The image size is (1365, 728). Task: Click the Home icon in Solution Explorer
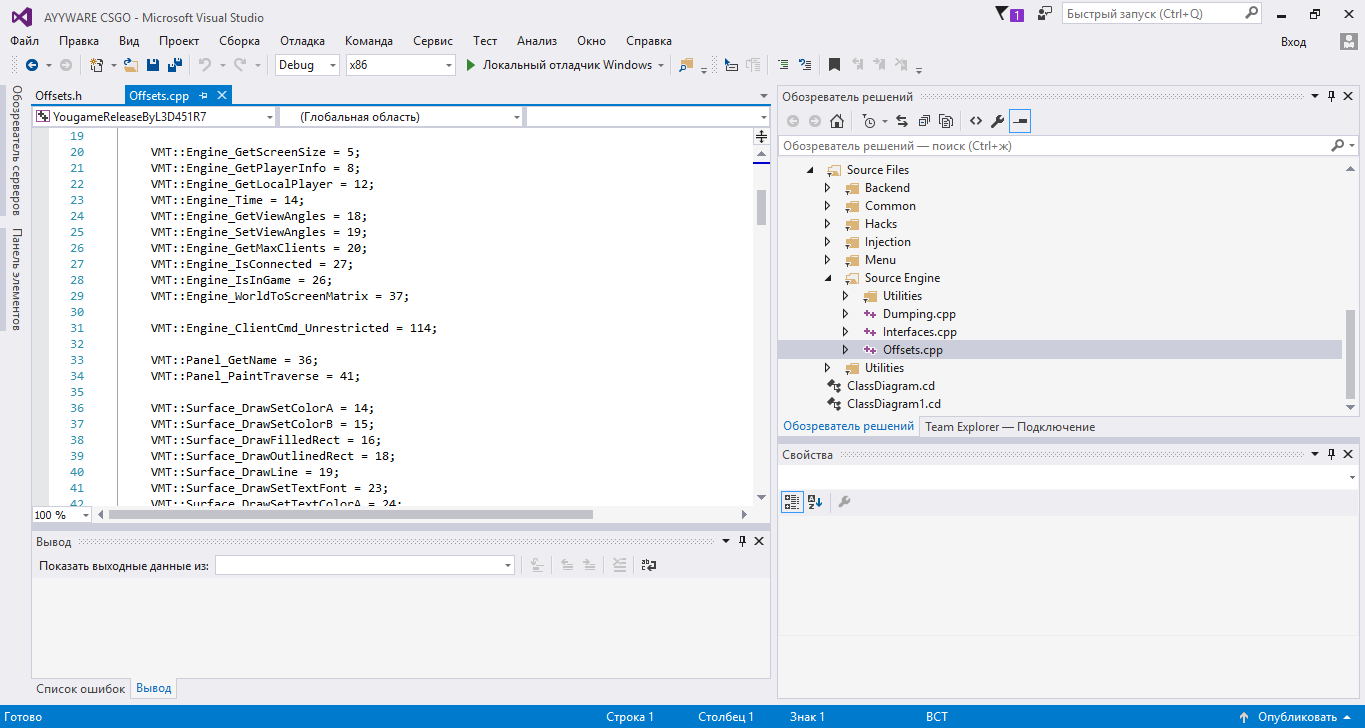(837, 122)
